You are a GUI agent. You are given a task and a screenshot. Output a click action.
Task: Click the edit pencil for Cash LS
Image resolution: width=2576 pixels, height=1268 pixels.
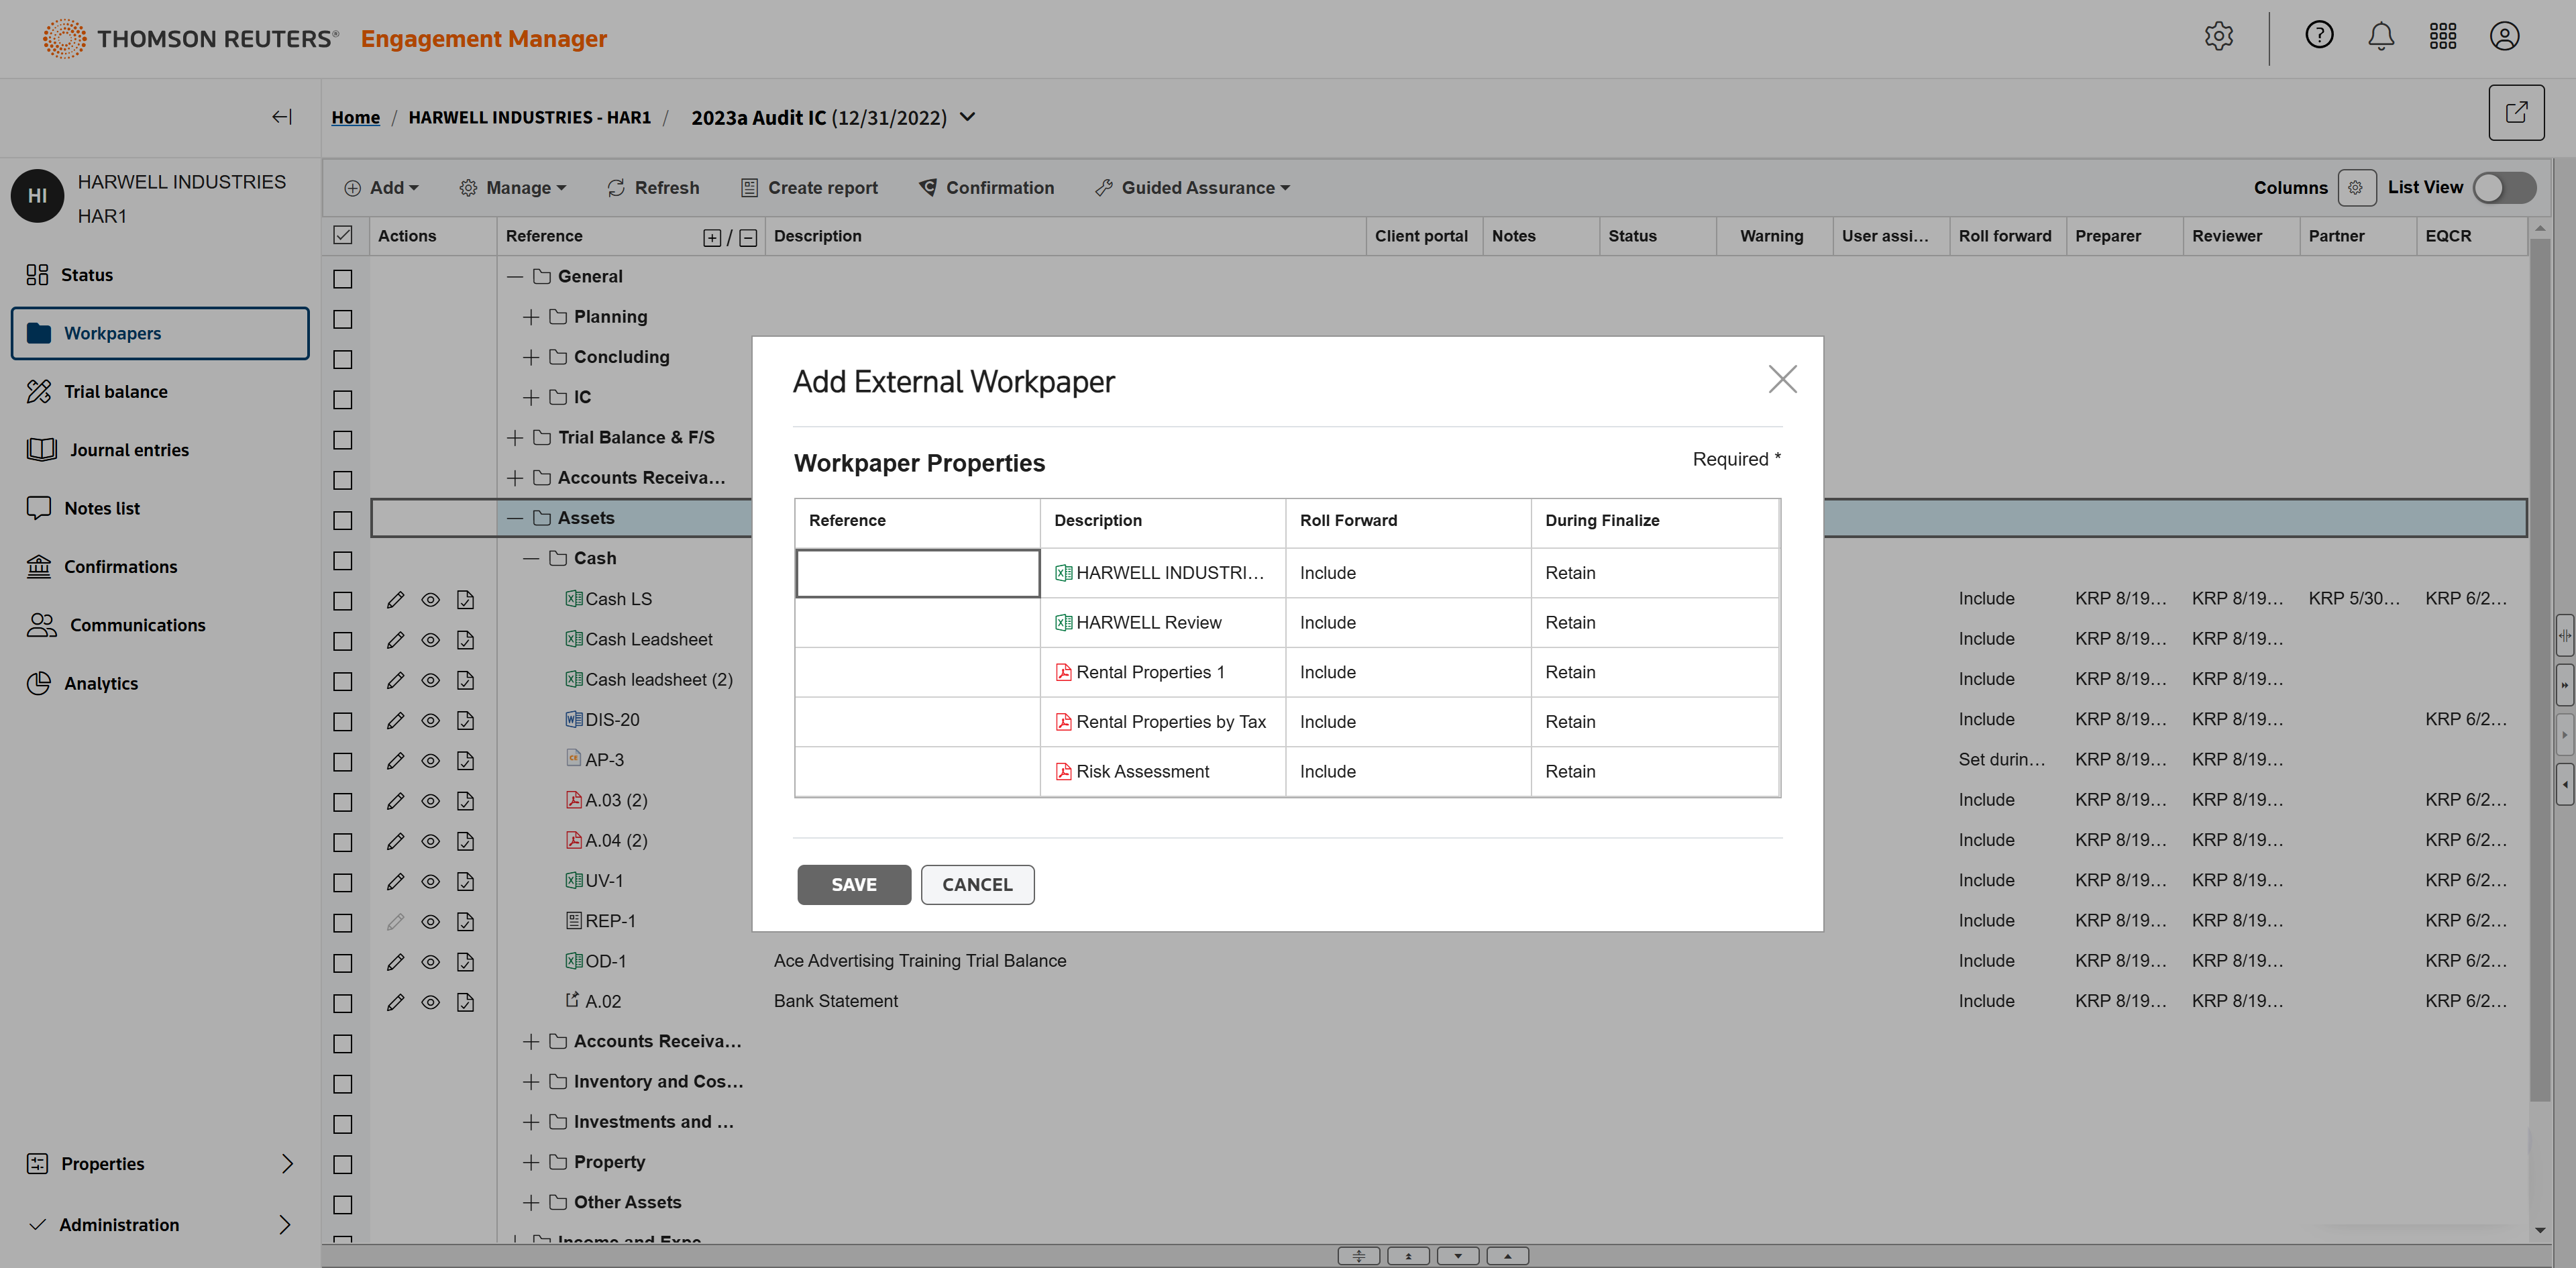click(395, 600)
